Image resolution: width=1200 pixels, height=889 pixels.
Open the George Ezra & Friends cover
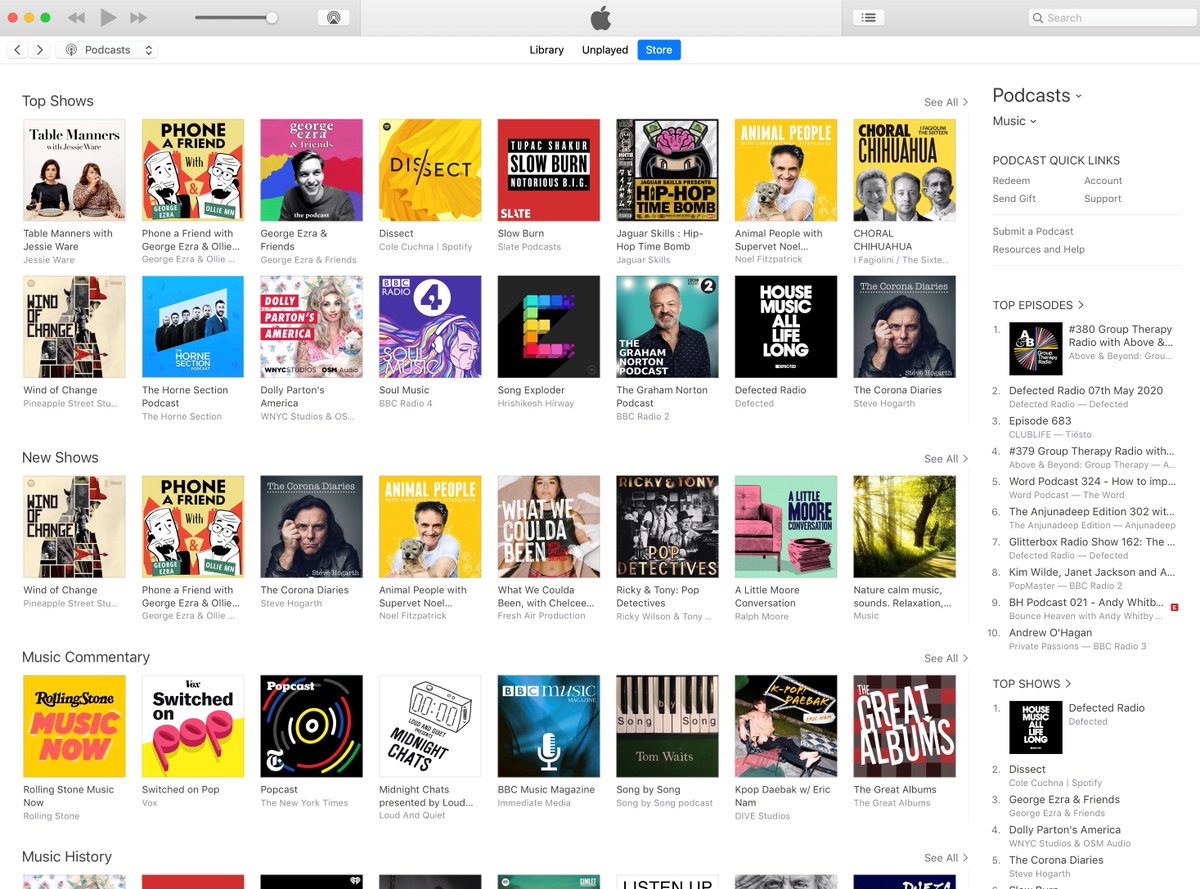click(x=311, y=170)
